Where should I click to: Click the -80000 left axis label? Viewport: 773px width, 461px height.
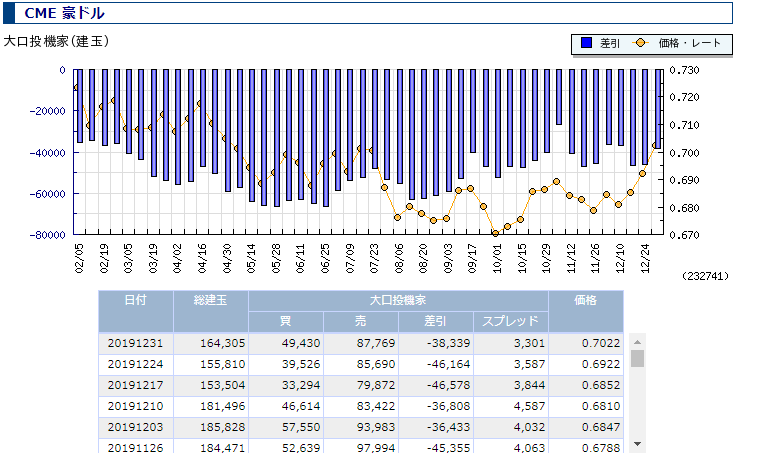click(48, 235)
